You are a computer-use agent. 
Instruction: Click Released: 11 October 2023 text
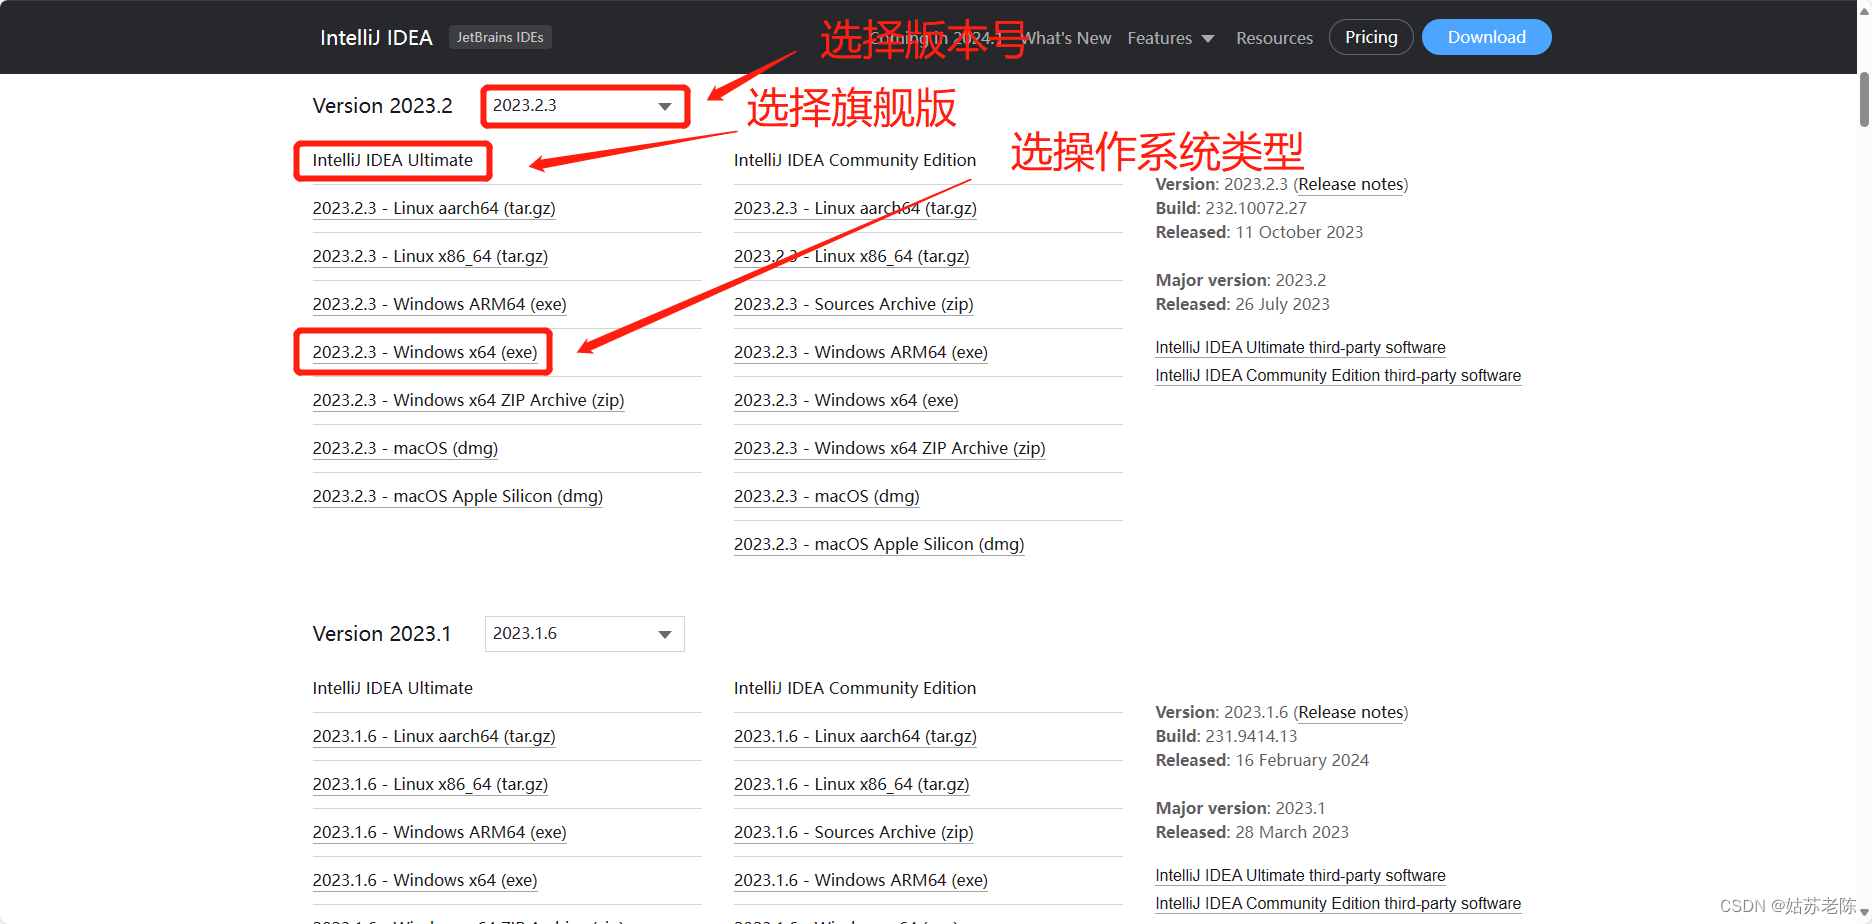(x=1259, y=232)
